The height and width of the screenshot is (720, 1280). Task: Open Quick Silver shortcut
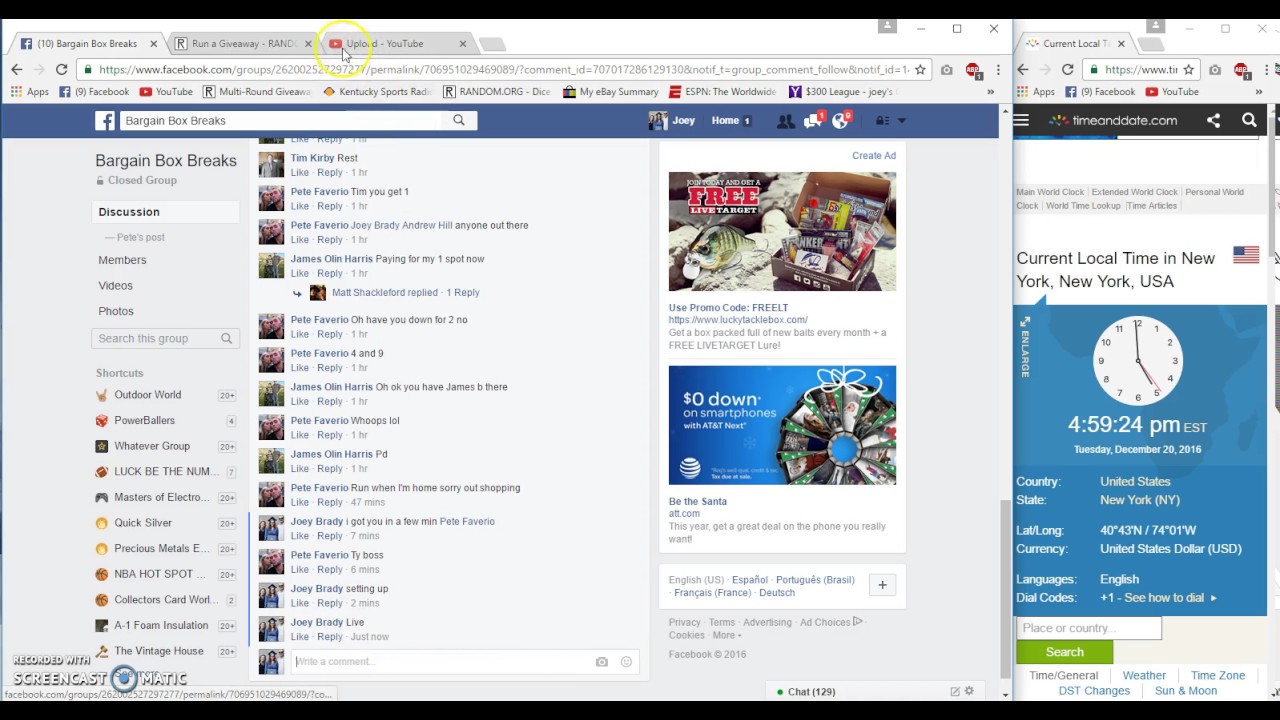click(x=143, y=523)
